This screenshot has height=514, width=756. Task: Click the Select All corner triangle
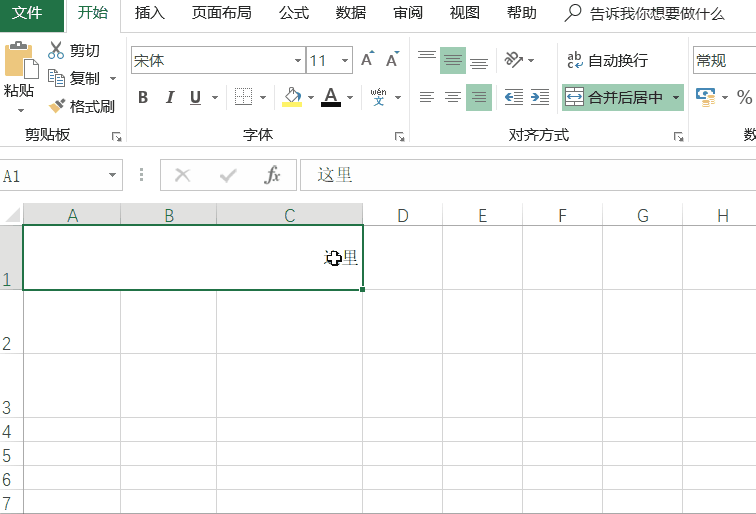click(12, 215)
